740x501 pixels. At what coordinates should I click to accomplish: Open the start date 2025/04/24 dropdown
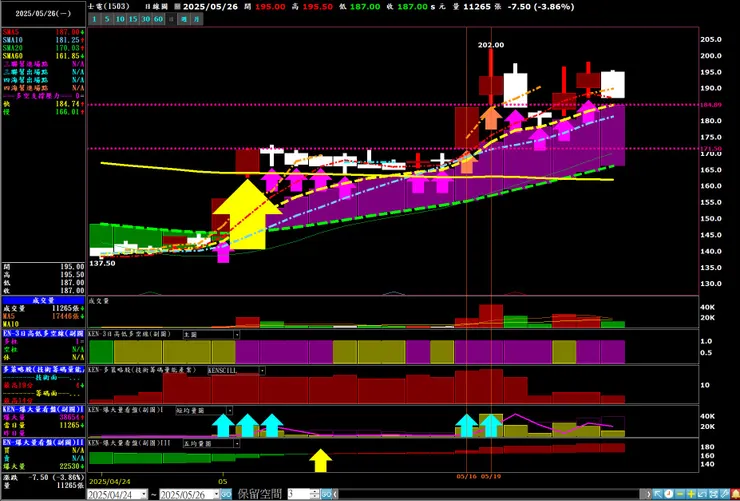click(x=143, y=494)
